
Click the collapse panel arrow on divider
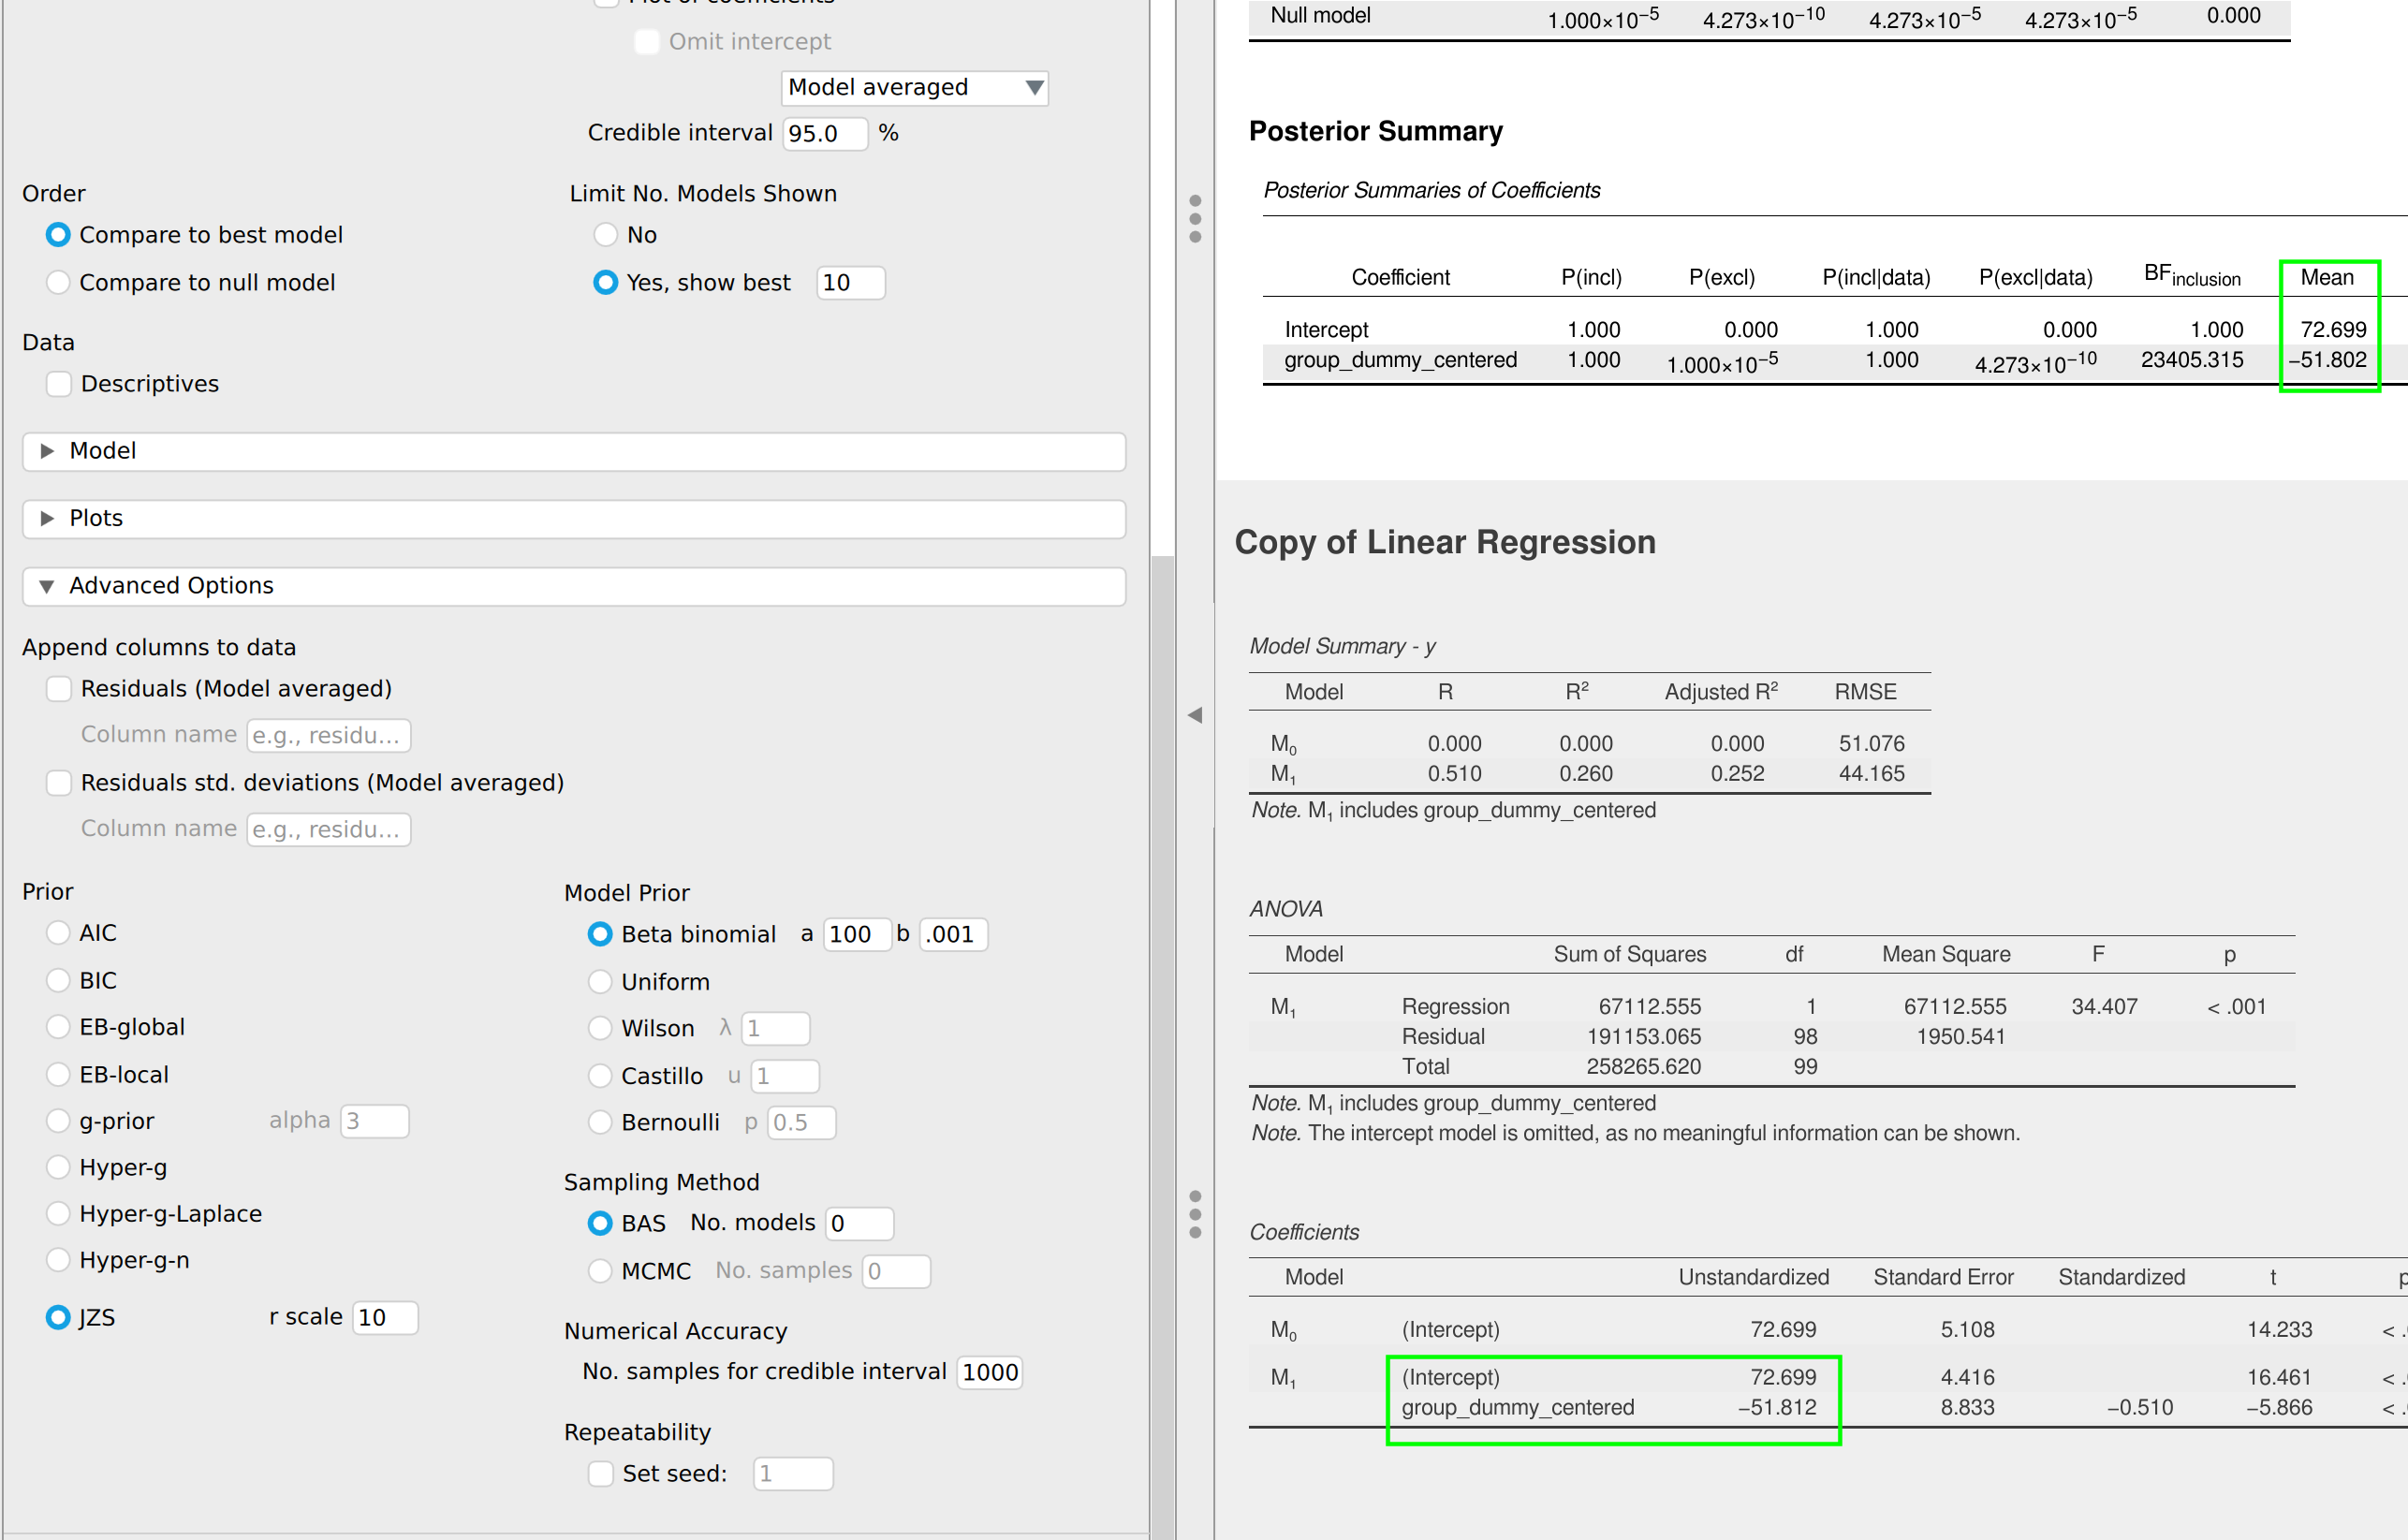pyautogui.click(x=1194, y=715)
